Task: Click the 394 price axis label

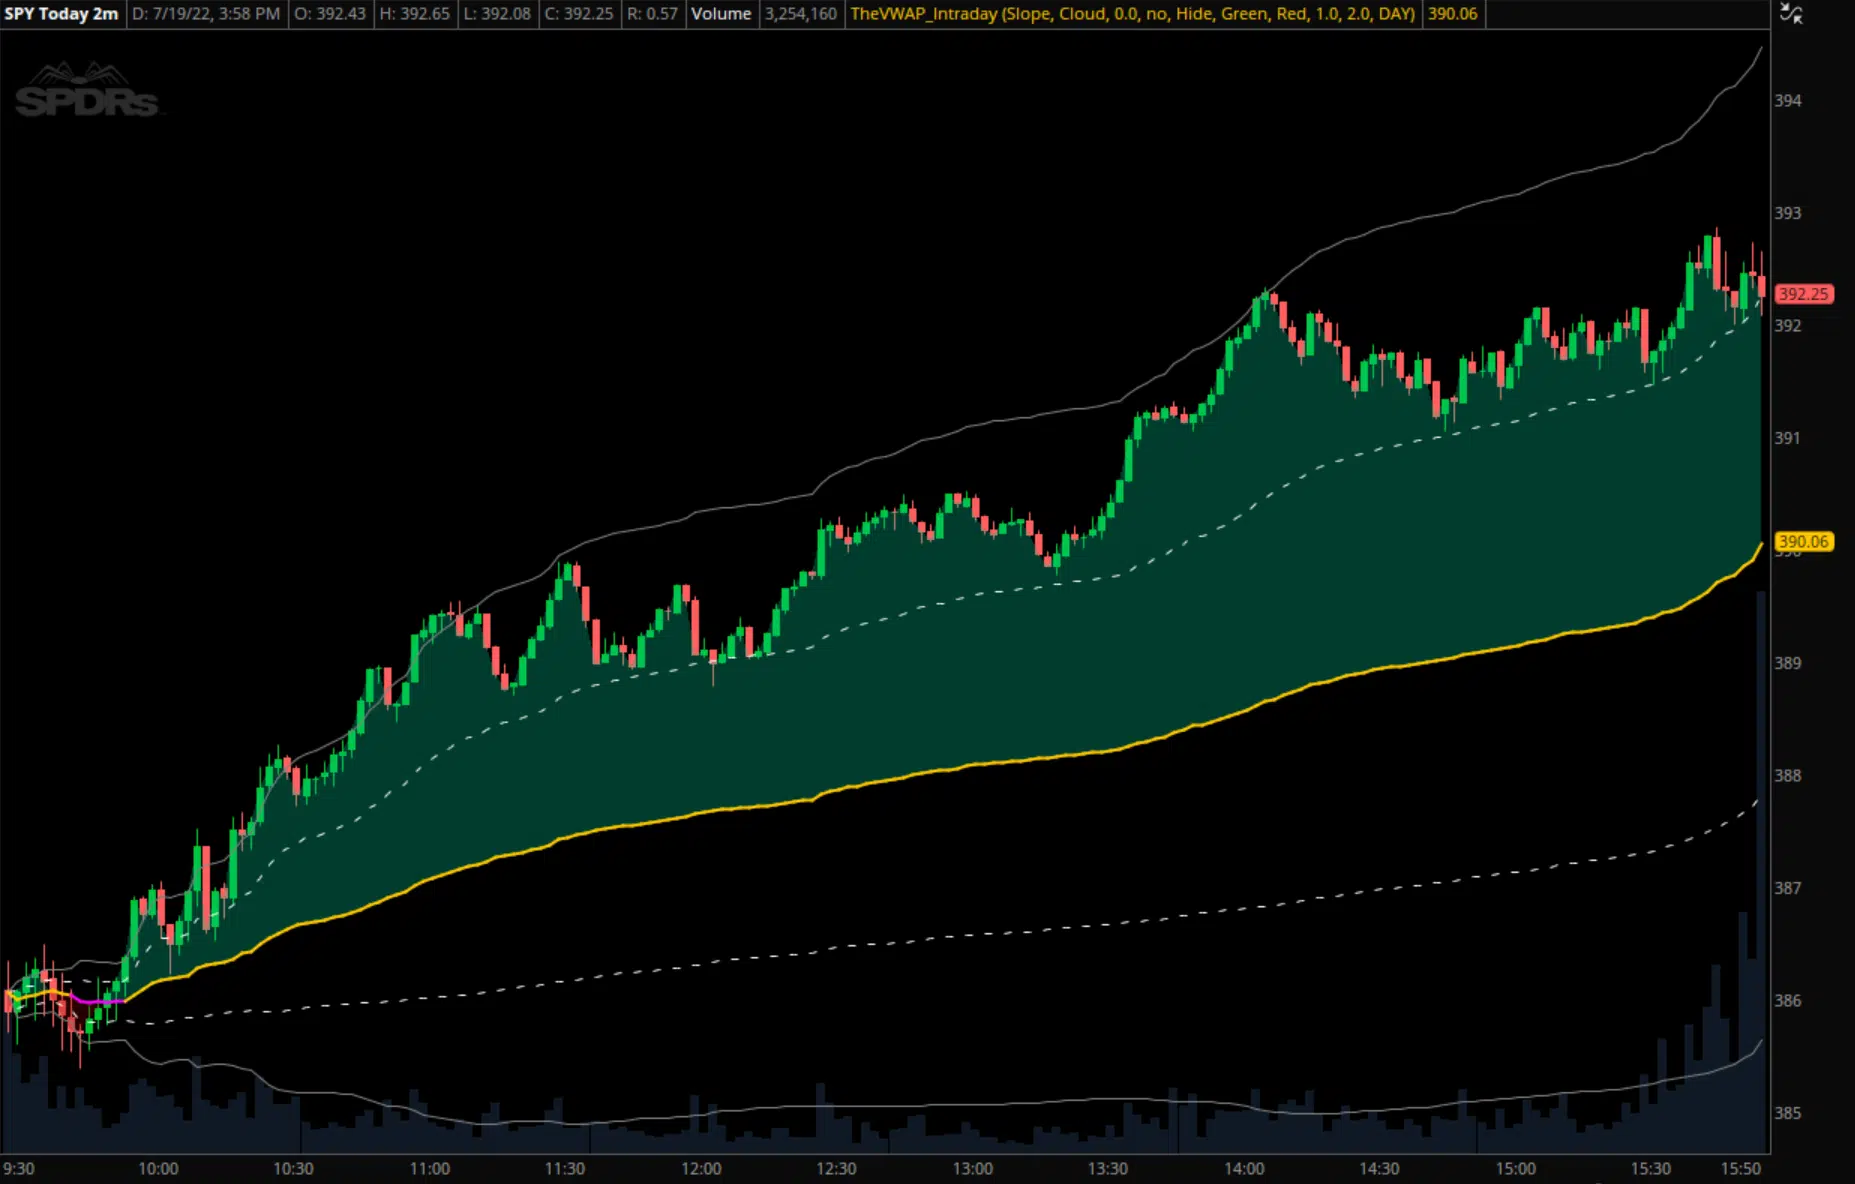Action: click(1788, 100)
